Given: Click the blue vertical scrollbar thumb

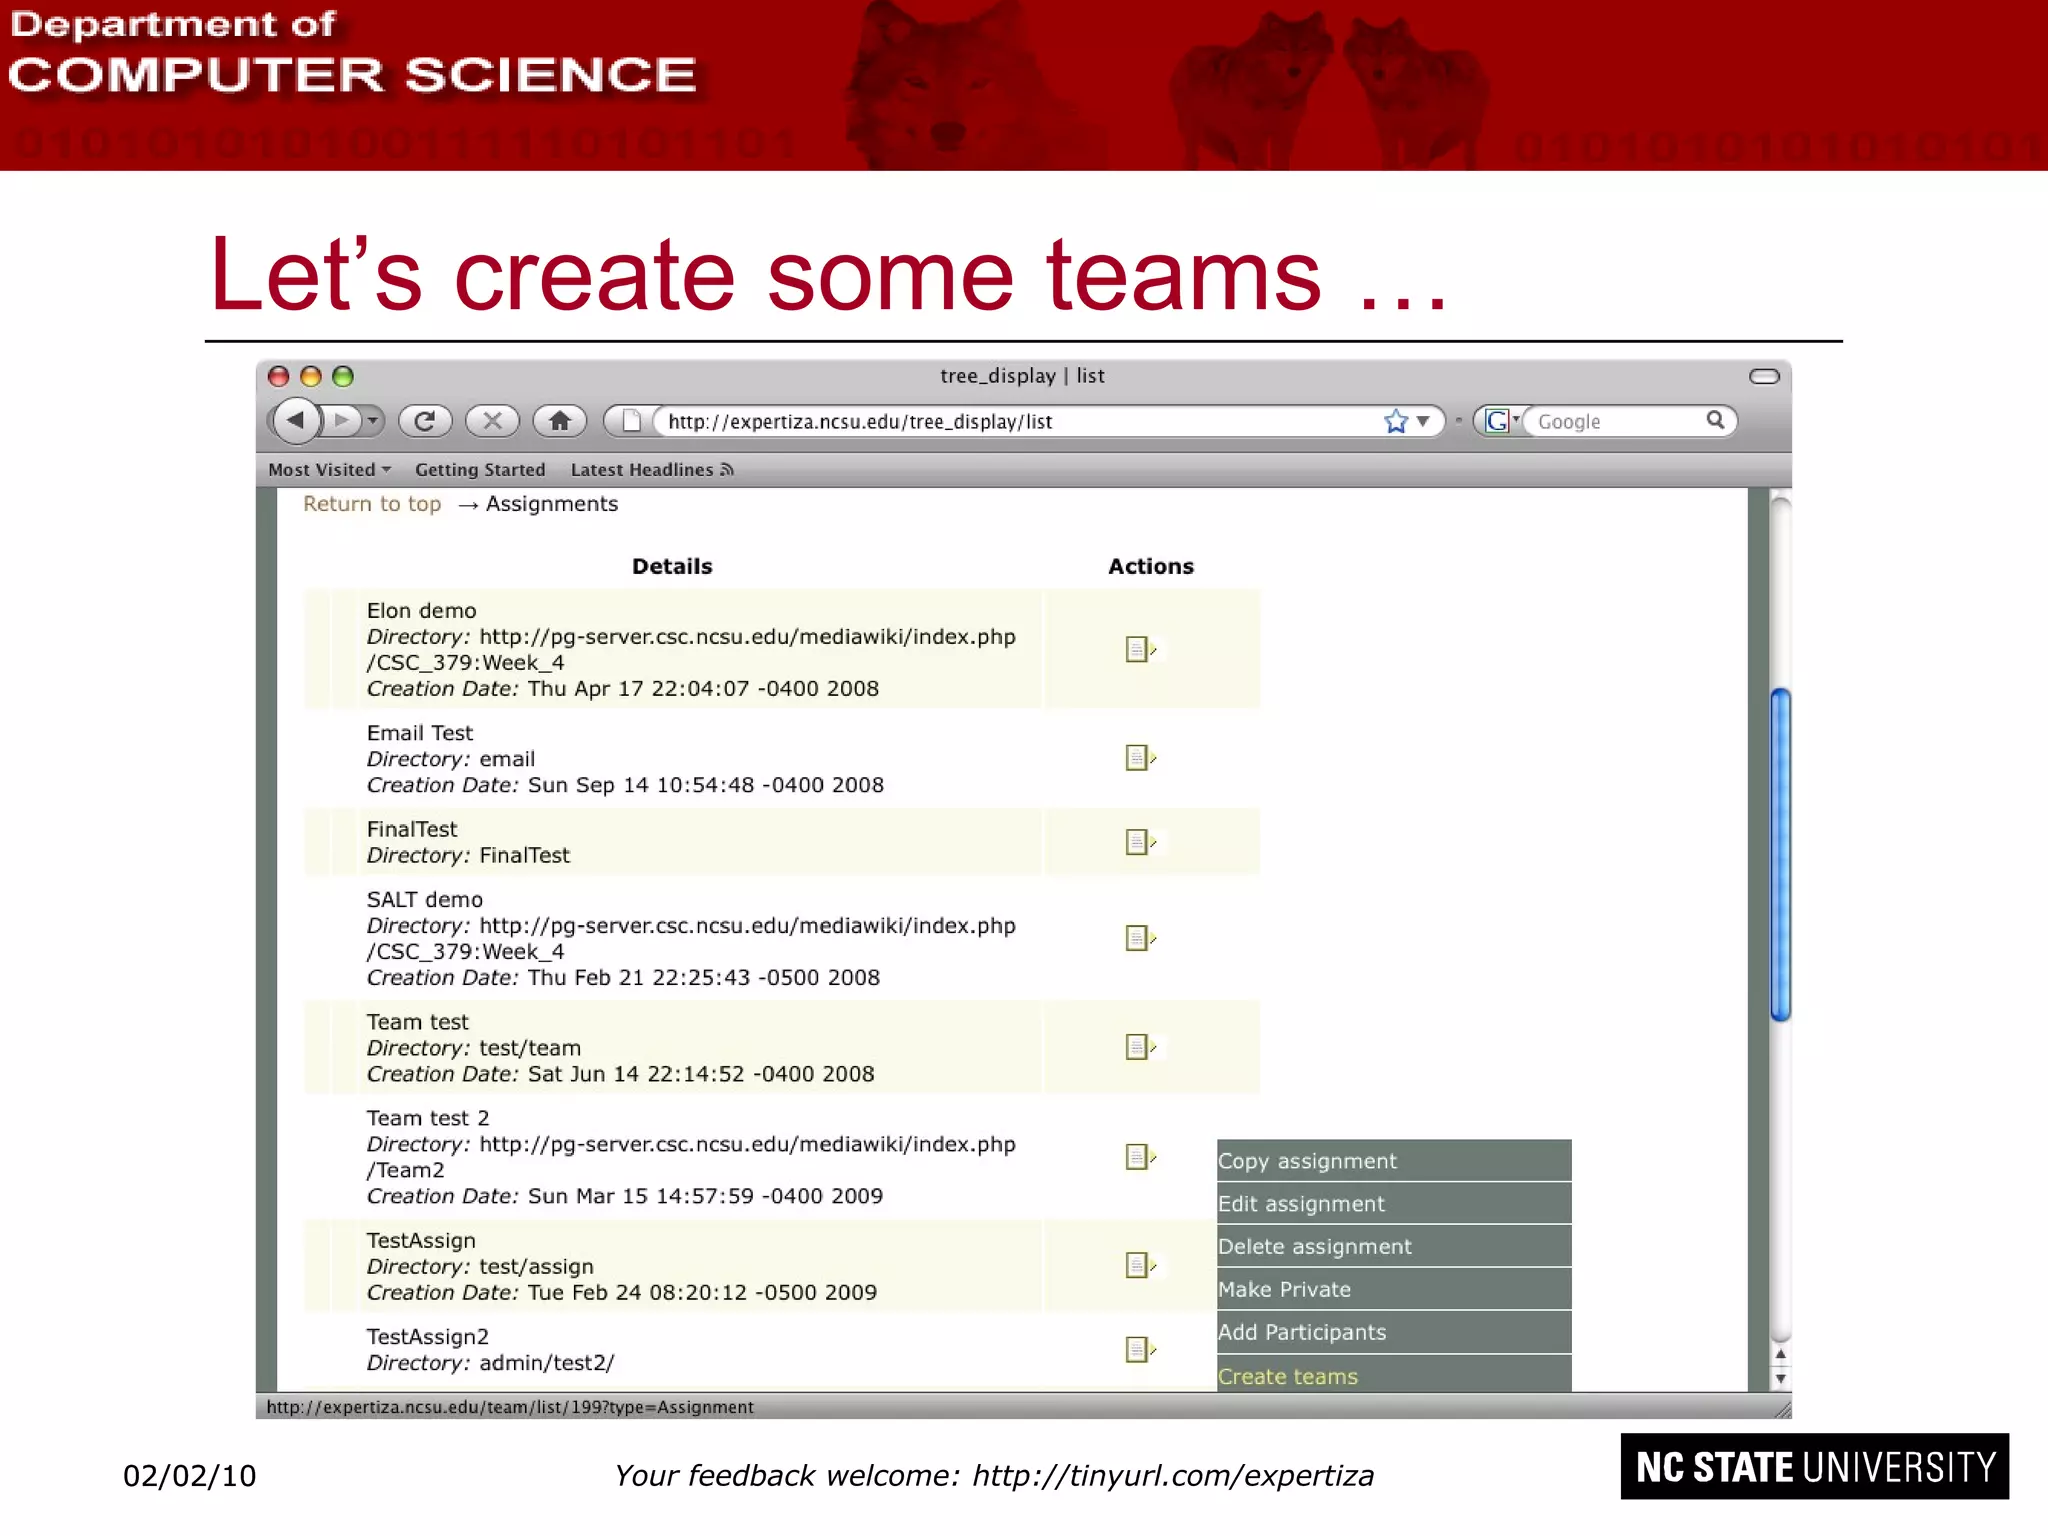Looking at the screenshot, I should 1780,855.
